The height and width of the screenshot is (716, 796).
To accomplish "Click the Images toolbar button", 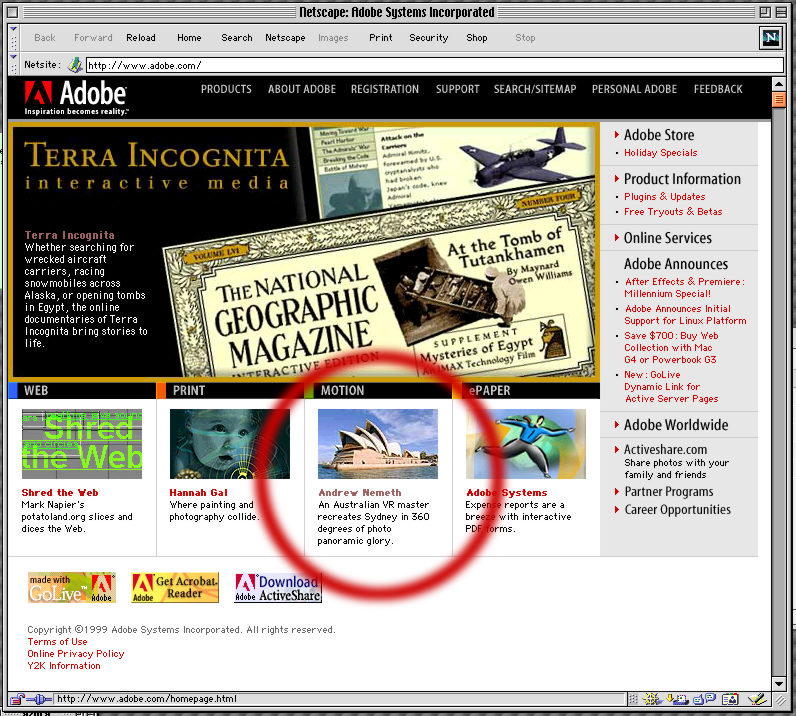I will pos(333,38).
